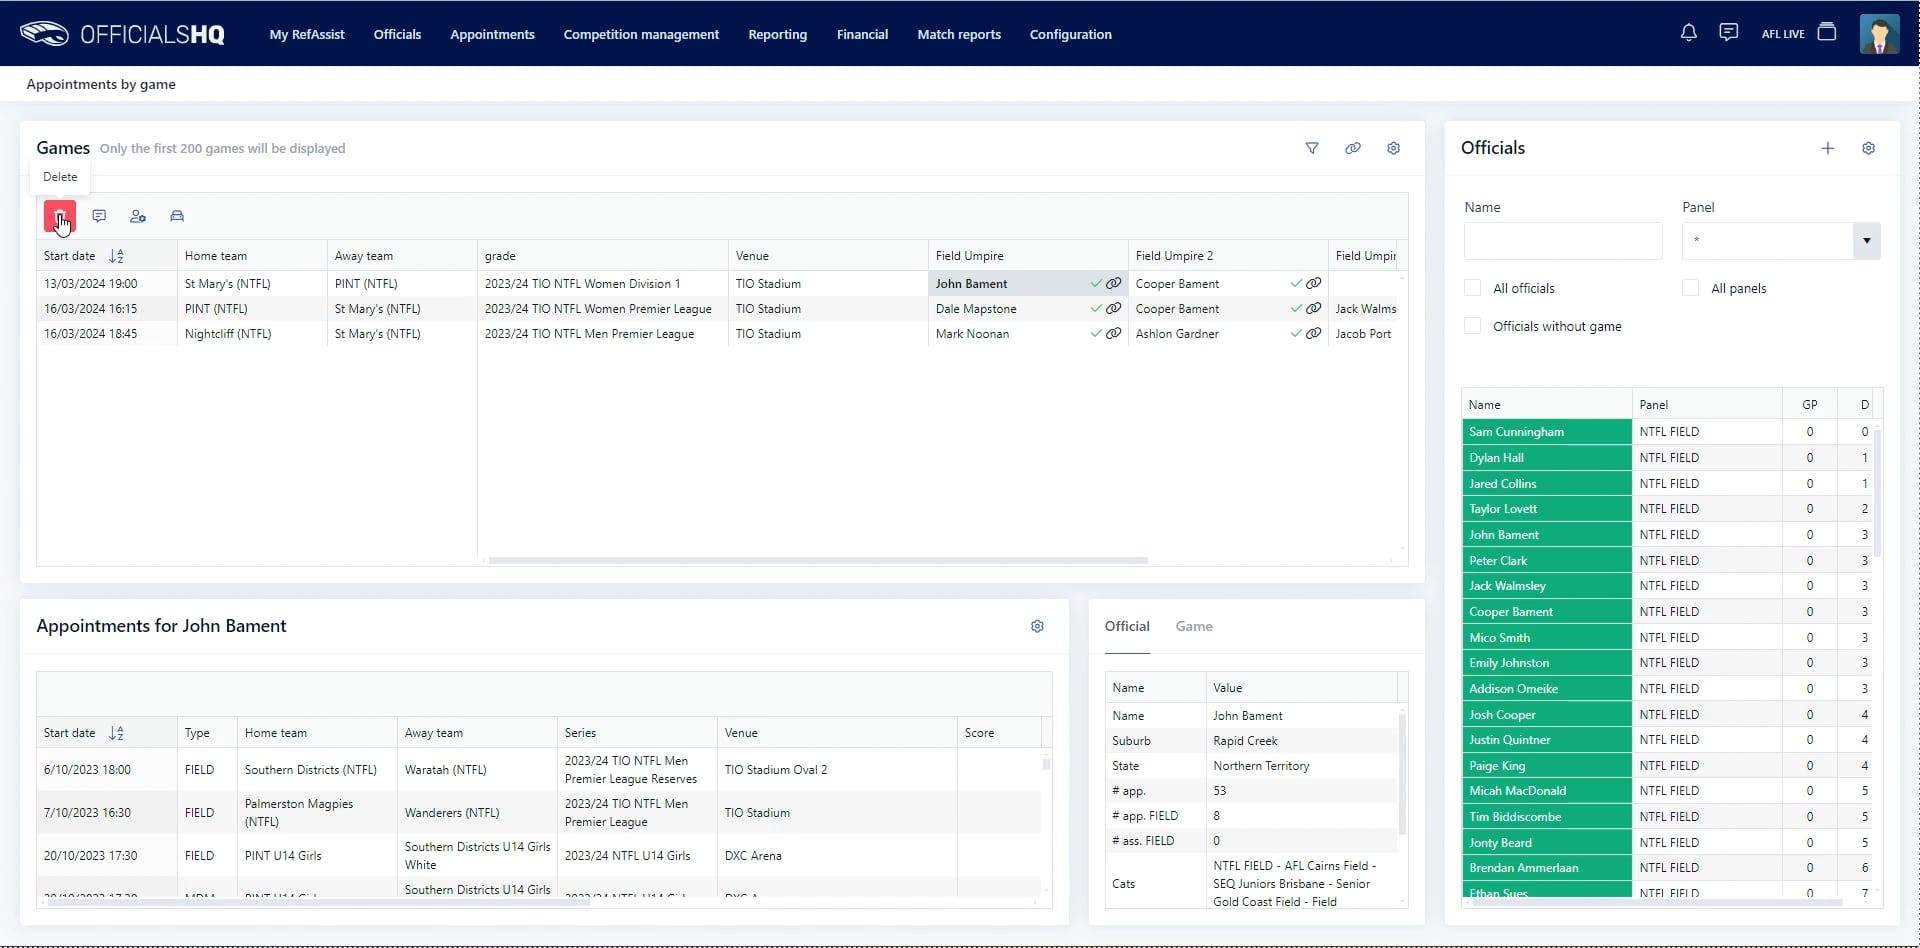
Task: Switch to the Game tab
Action: click(1193, 626)
